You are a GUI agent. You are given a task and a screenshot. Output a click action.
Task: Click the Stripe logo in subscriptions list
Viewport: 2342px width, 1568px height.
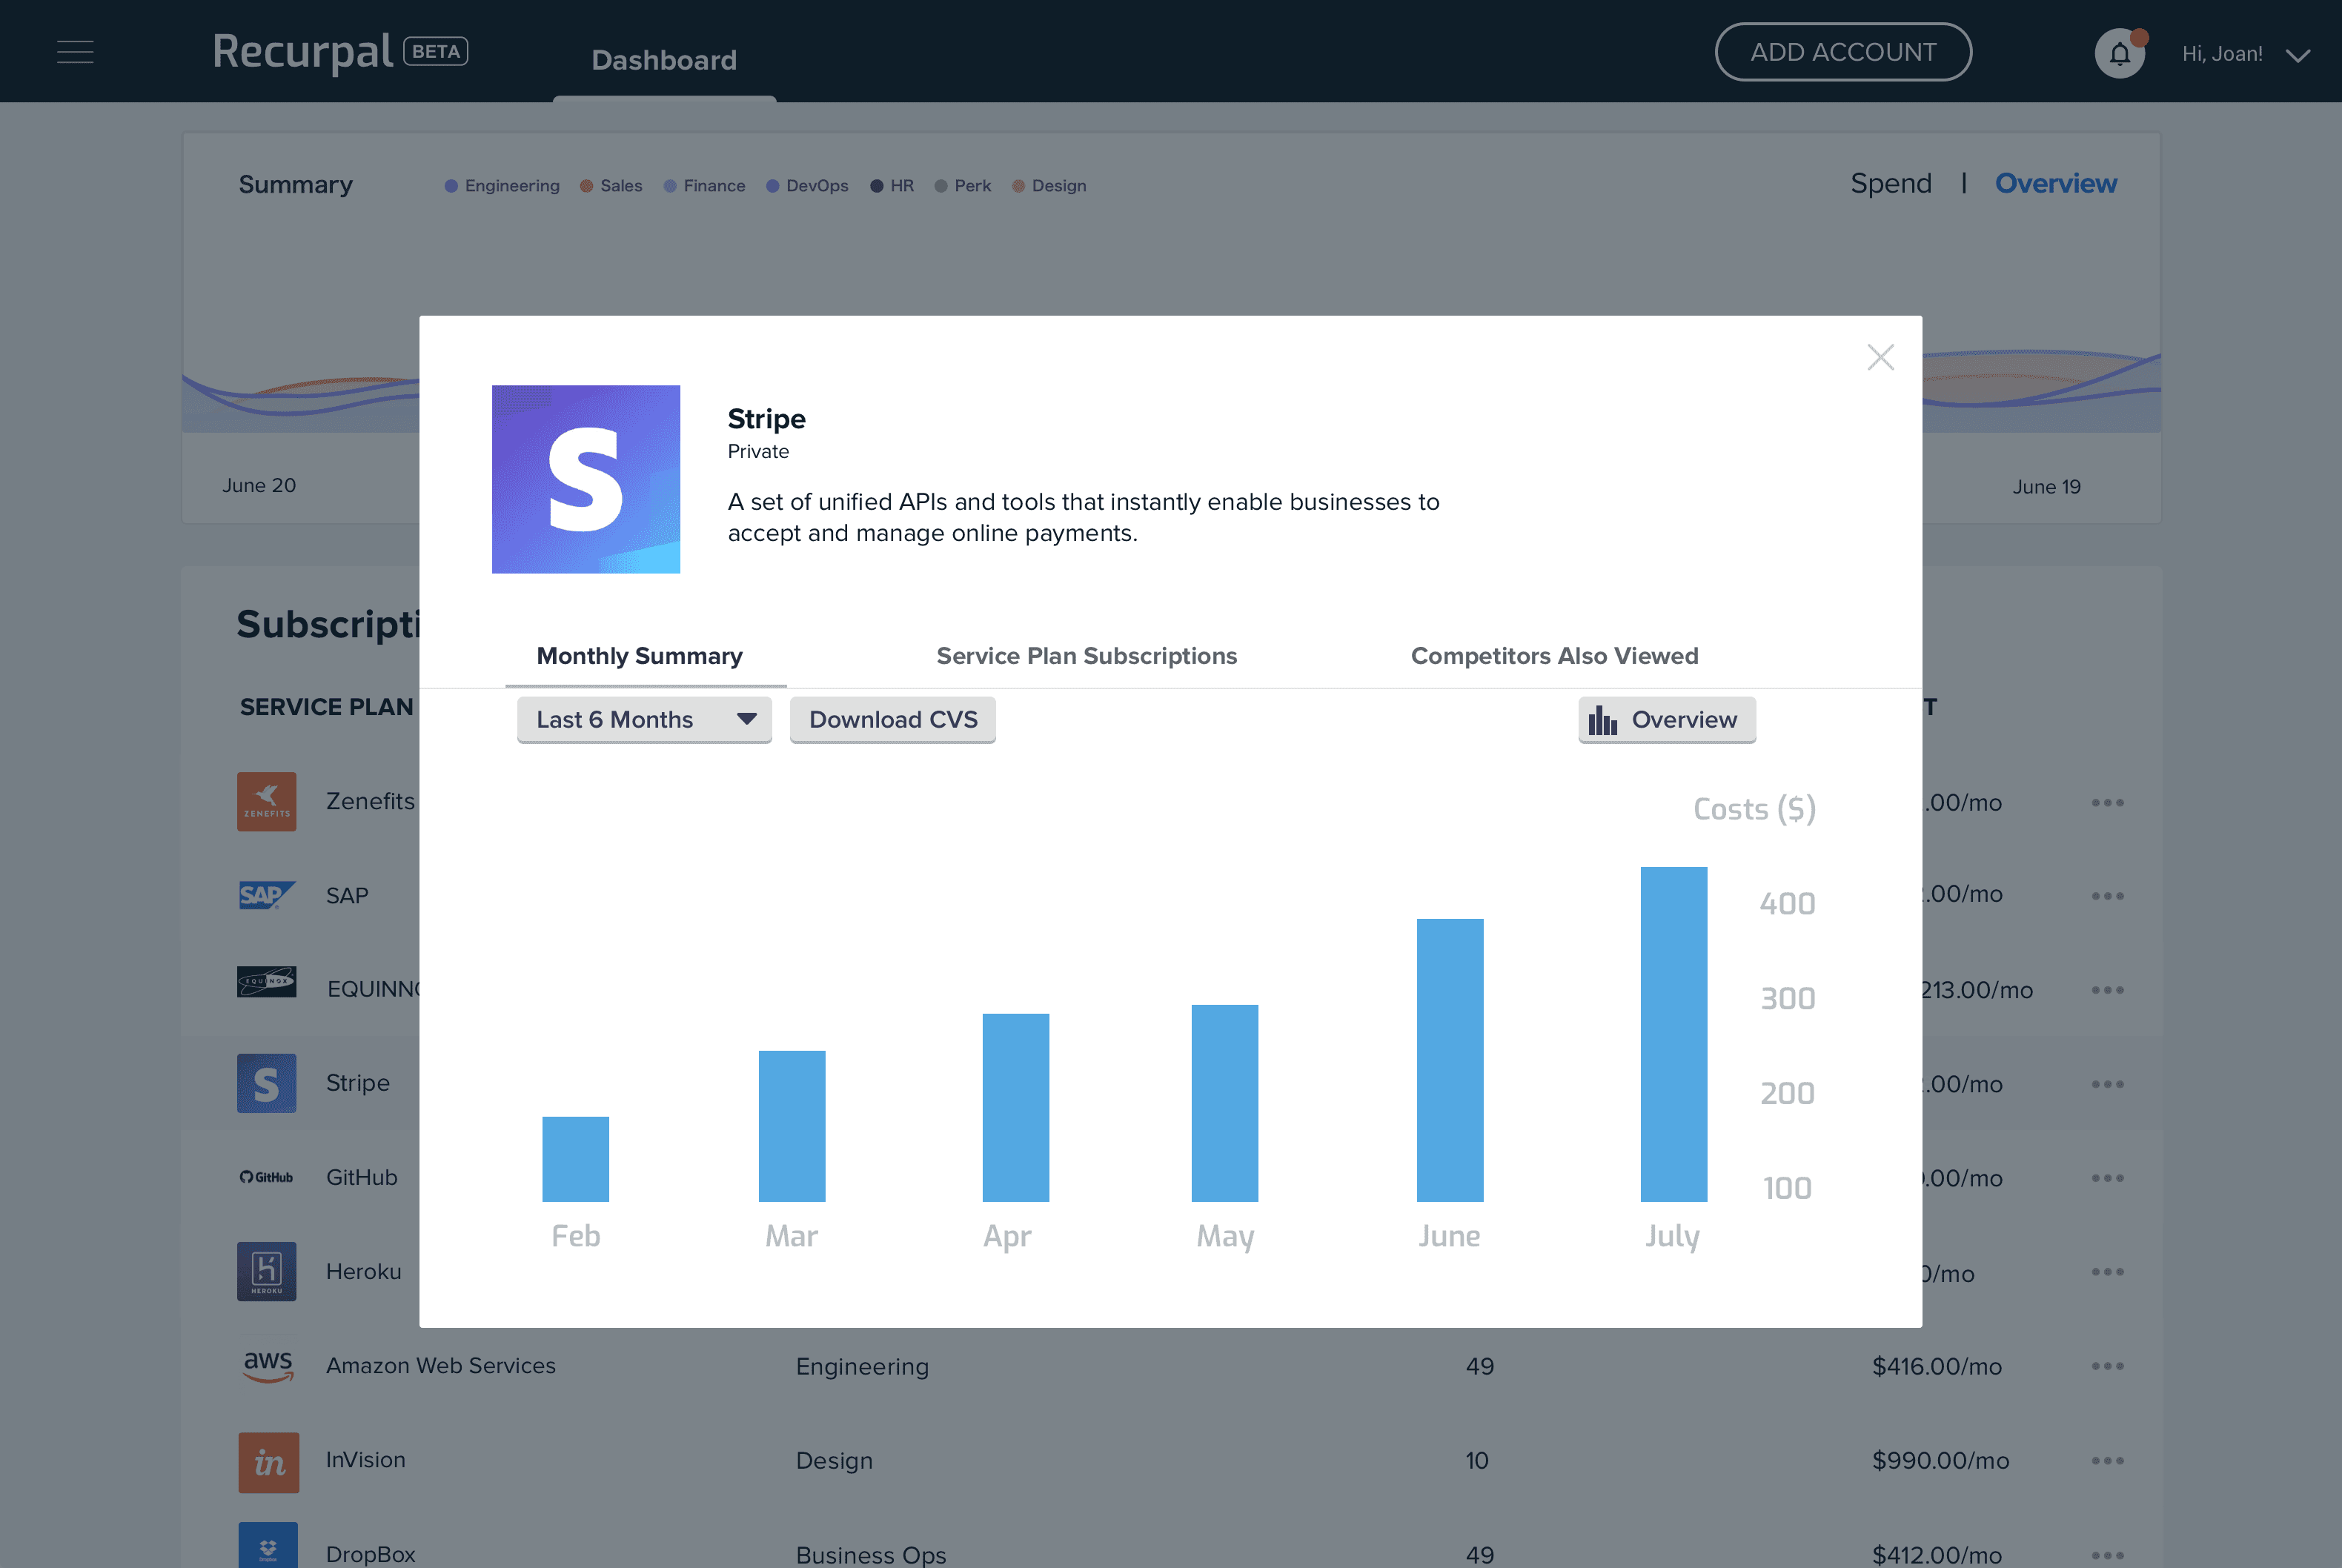point(266,1083)
